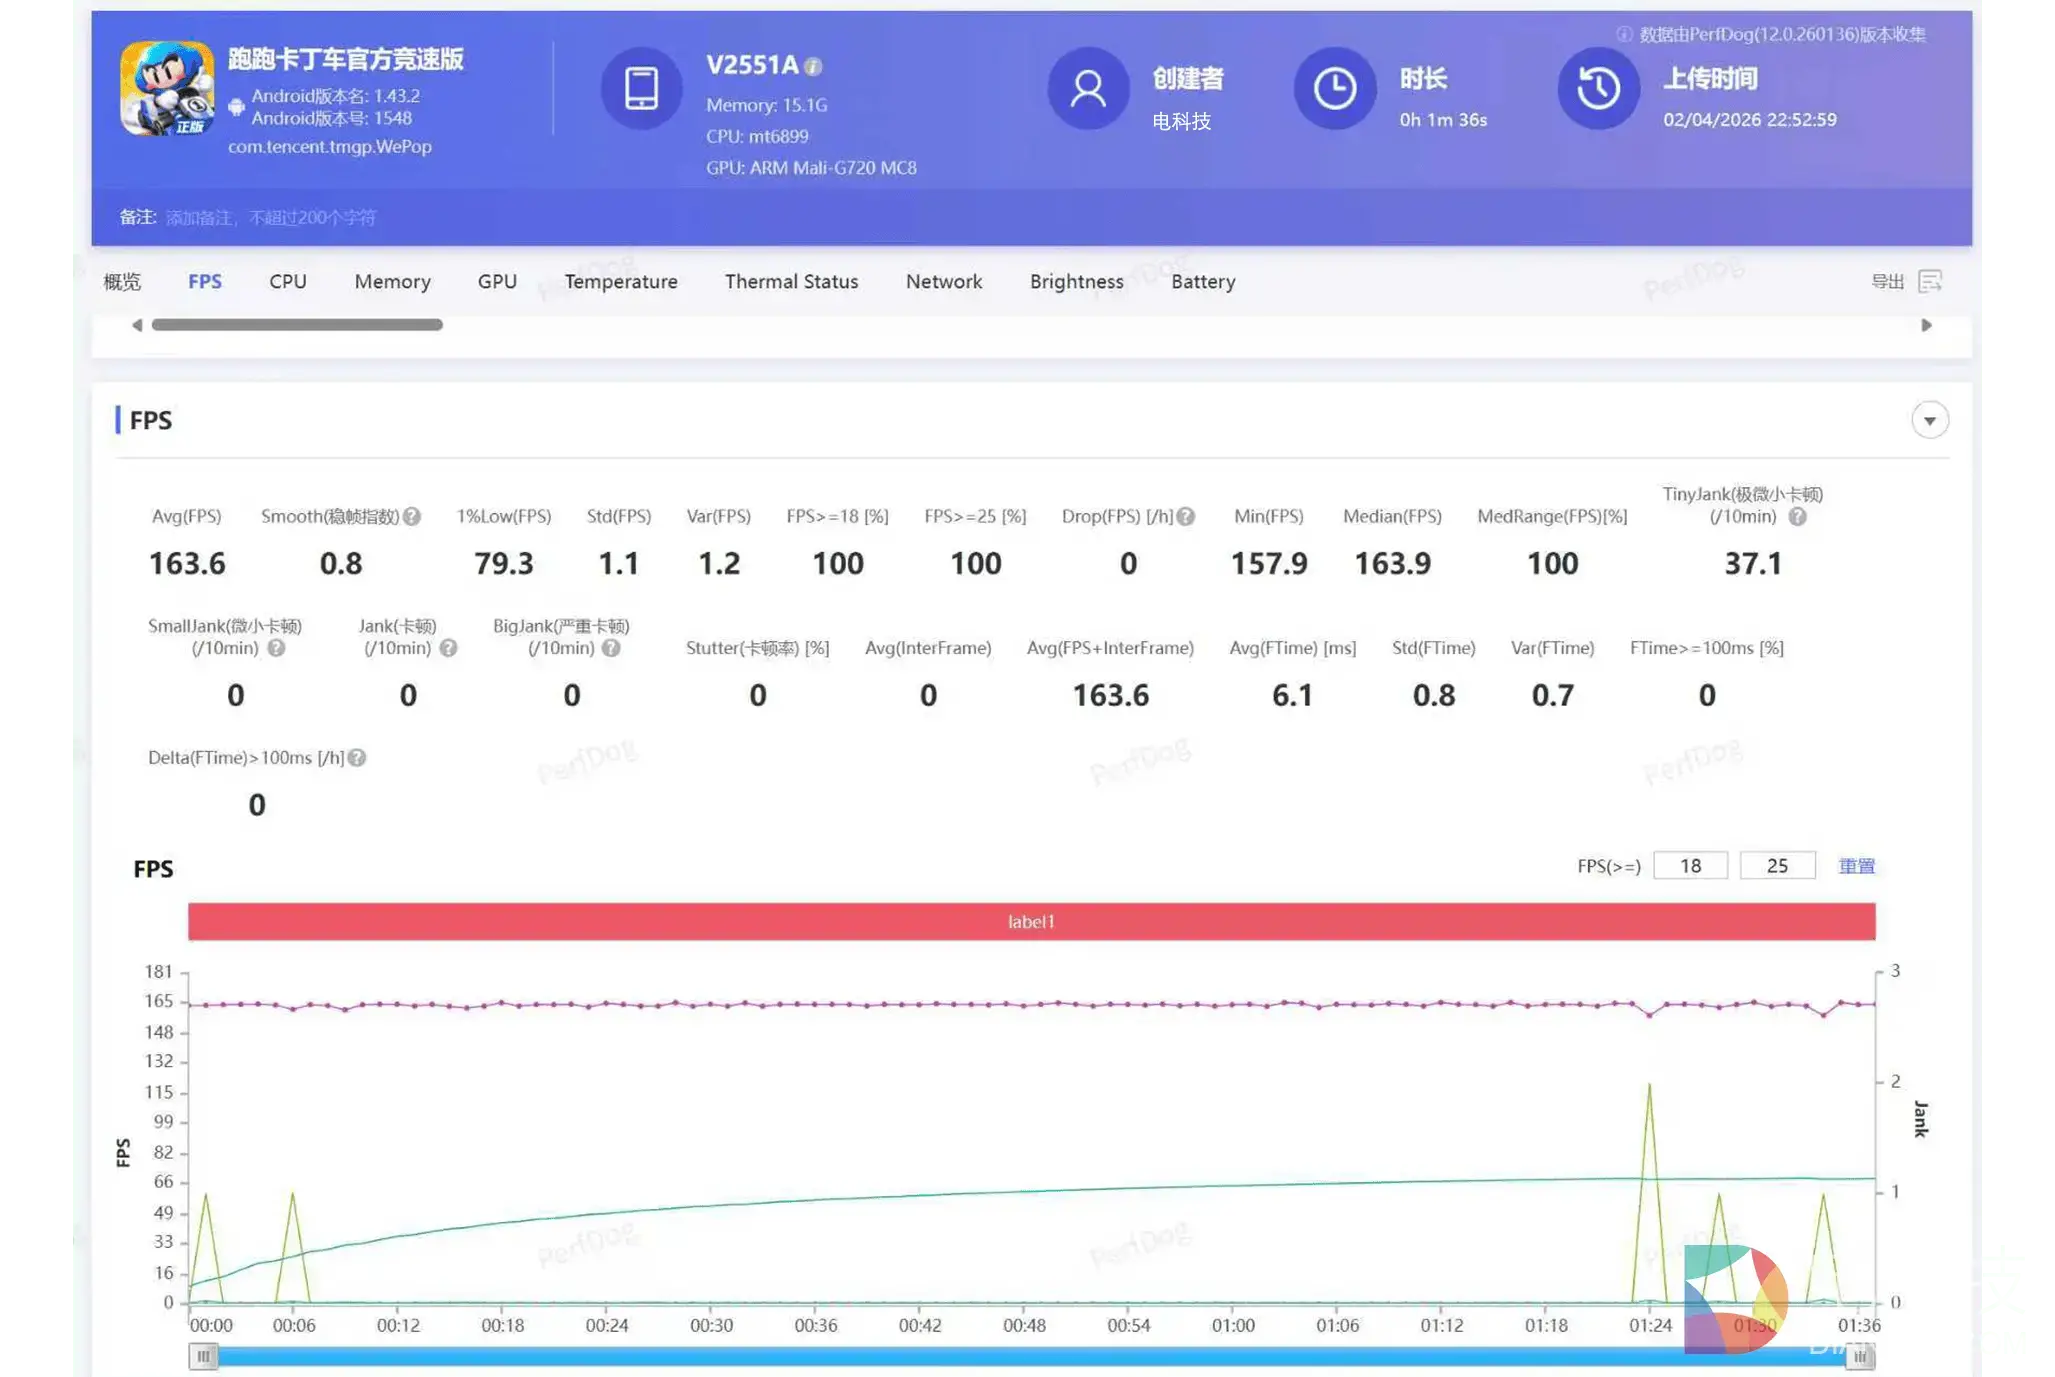Image resolution: width=2055 pixels, height=1377 pixels.
Task: Click the device info icon beside V2551A
Action: [x=814, y=66]
